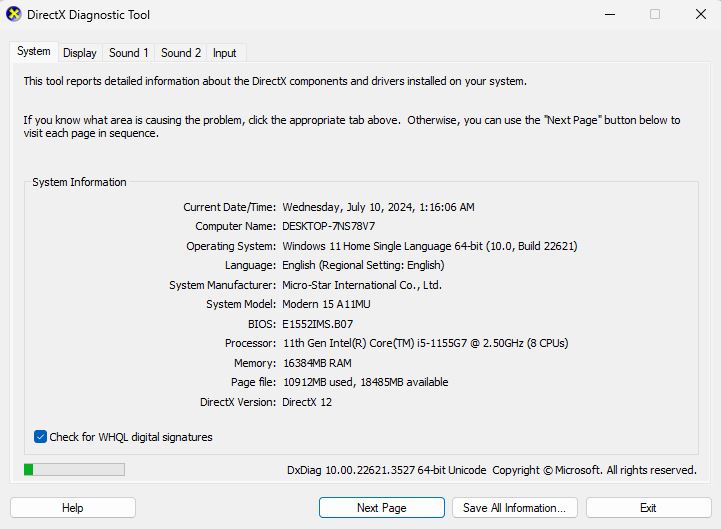Image resolution: width=721 pixels, height=529 pixels.
Task: Select the System tab
Action: click(x=33, y=52)
